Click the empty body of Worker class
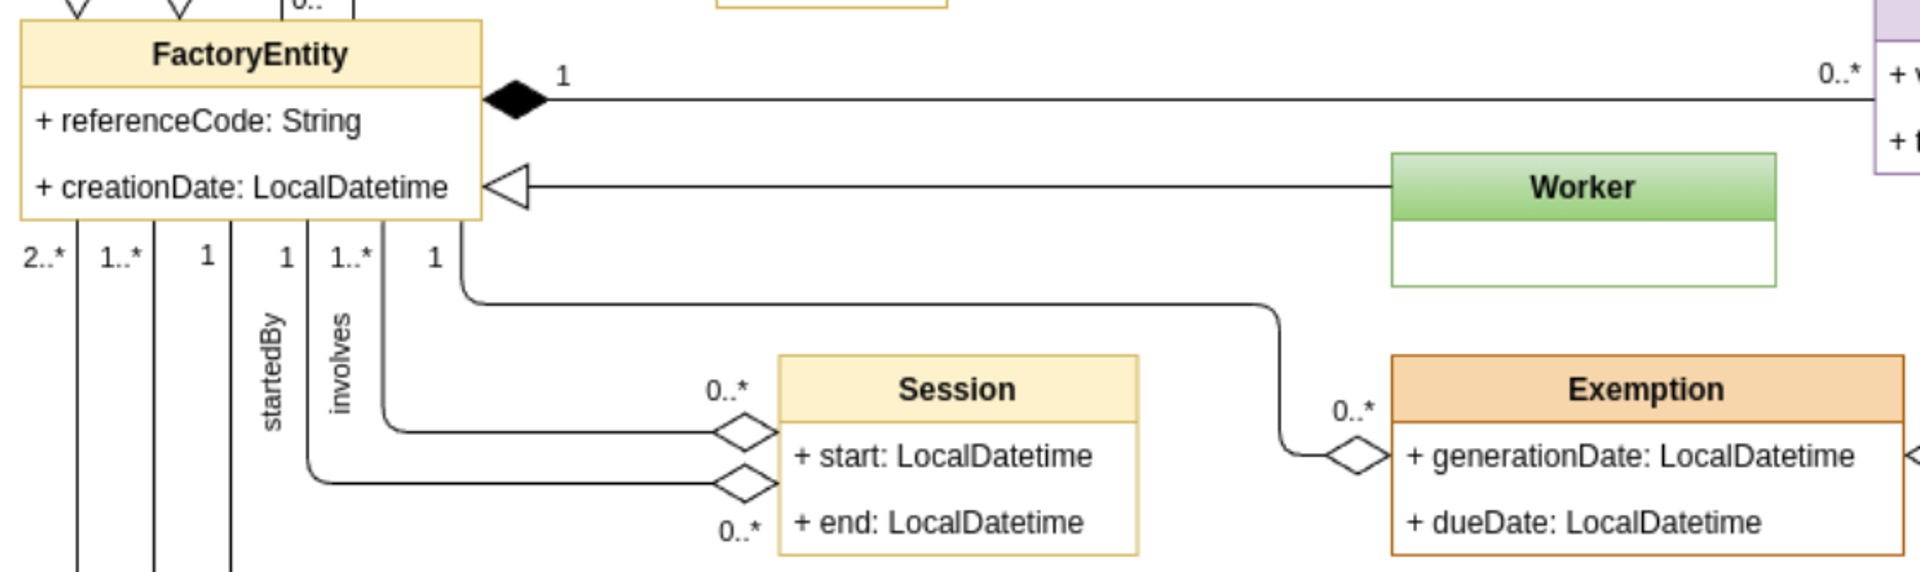The image size is (1920, 572). 1582,253
